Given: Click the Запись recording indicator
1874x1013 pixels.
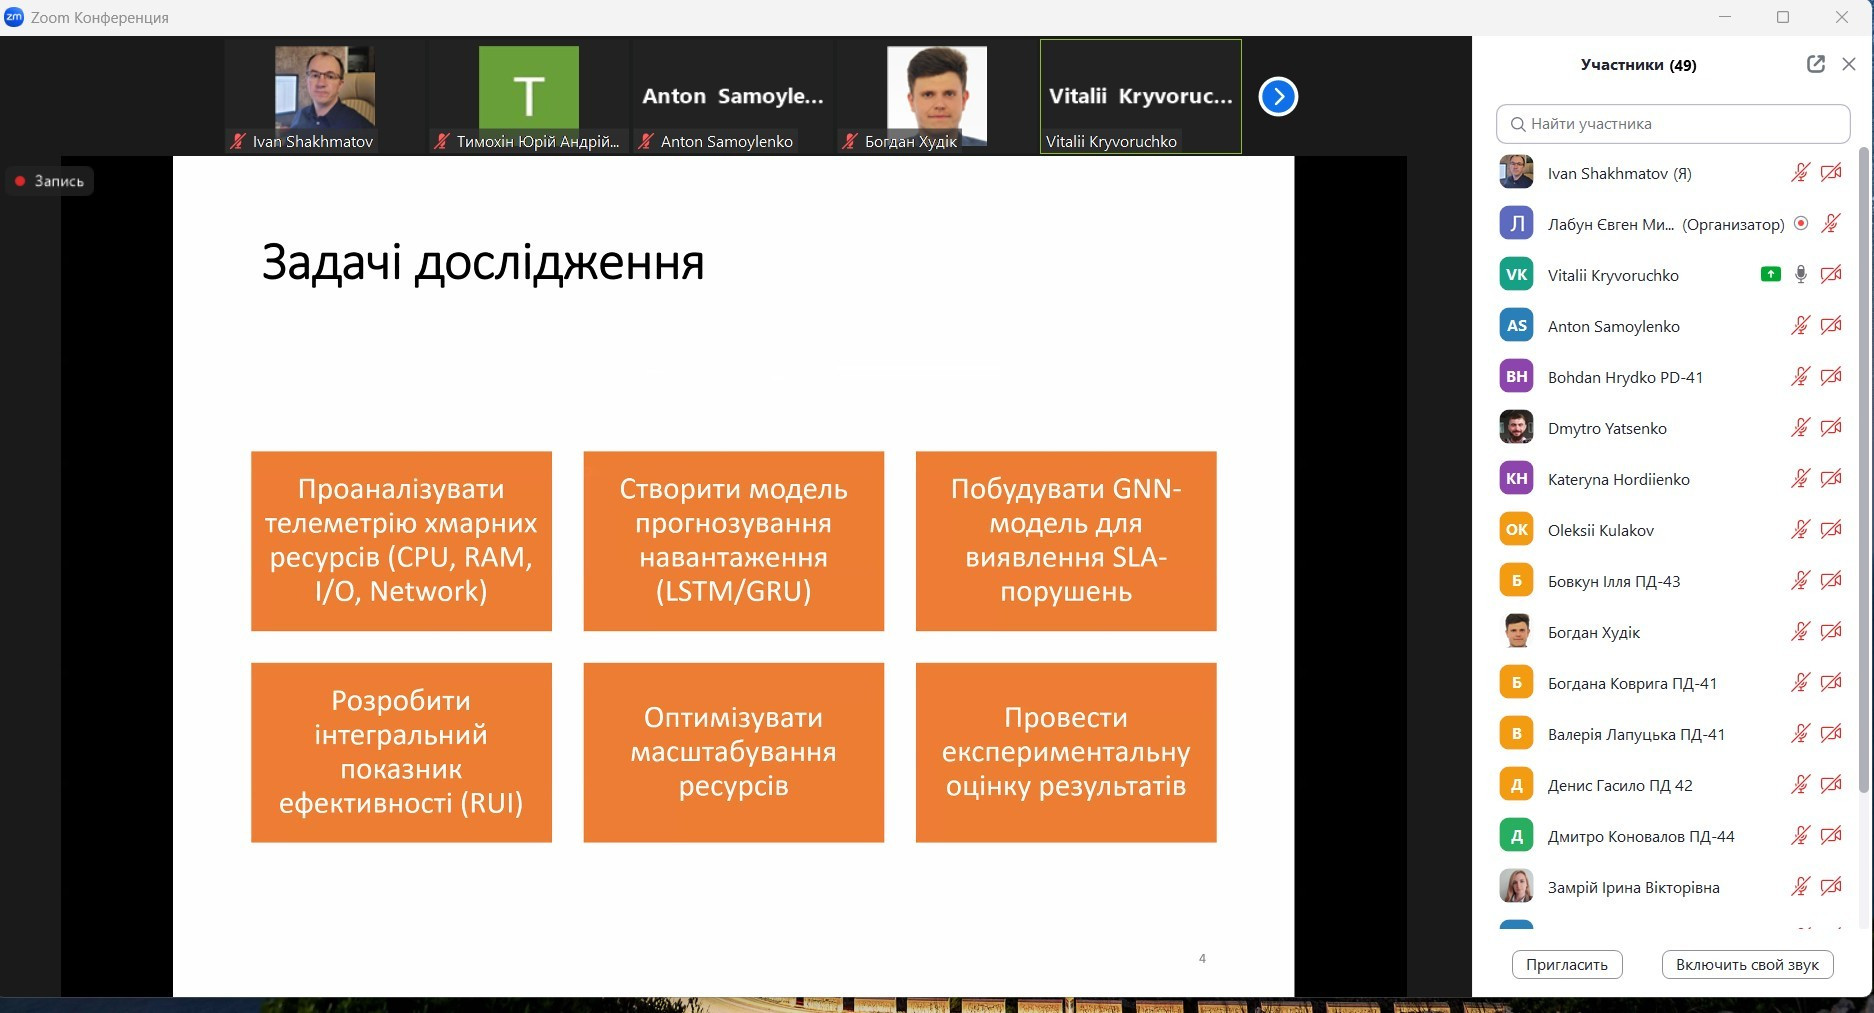Looking at the screenshot, I should [50, 181].
